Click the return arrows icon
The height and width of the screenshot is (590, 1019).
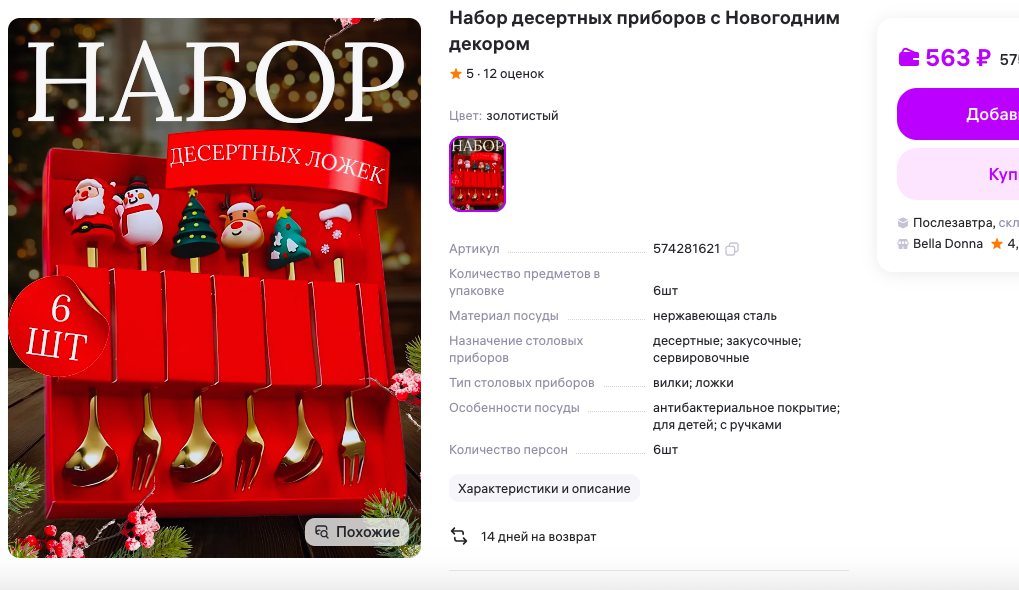pos(459,536)
